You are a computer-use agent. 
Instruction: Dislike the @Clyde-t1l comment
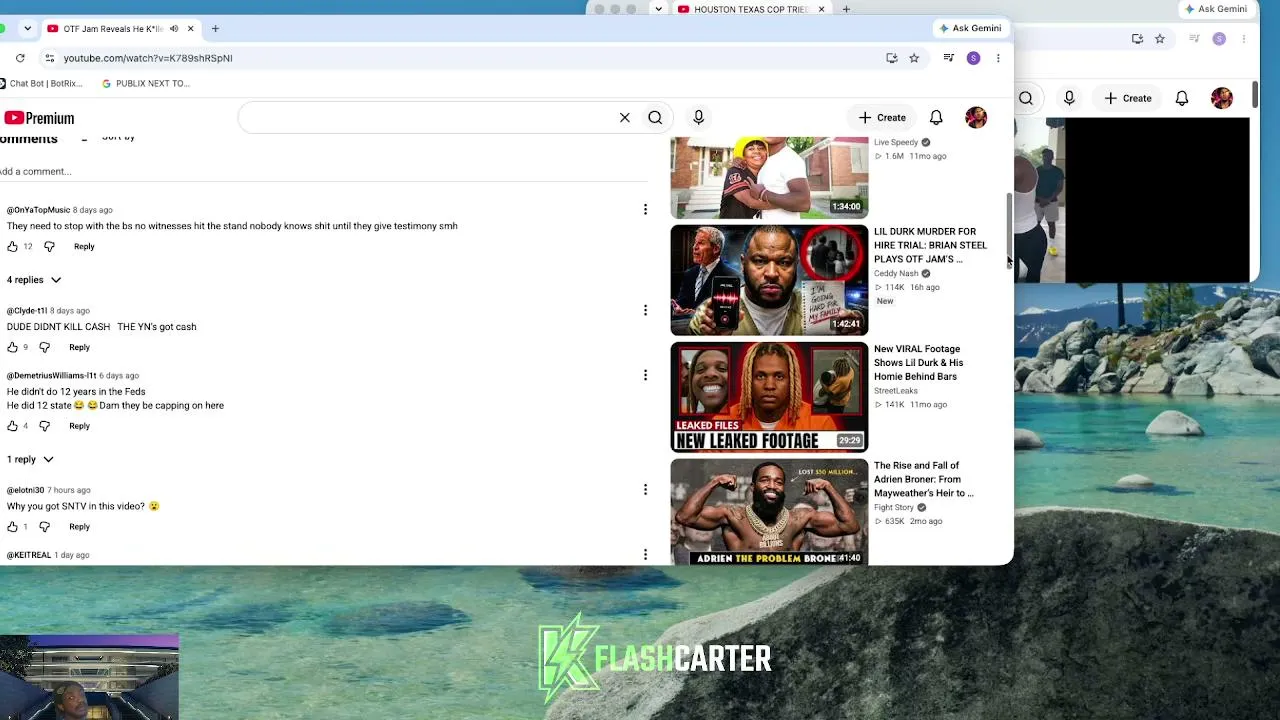click(44, 347)
